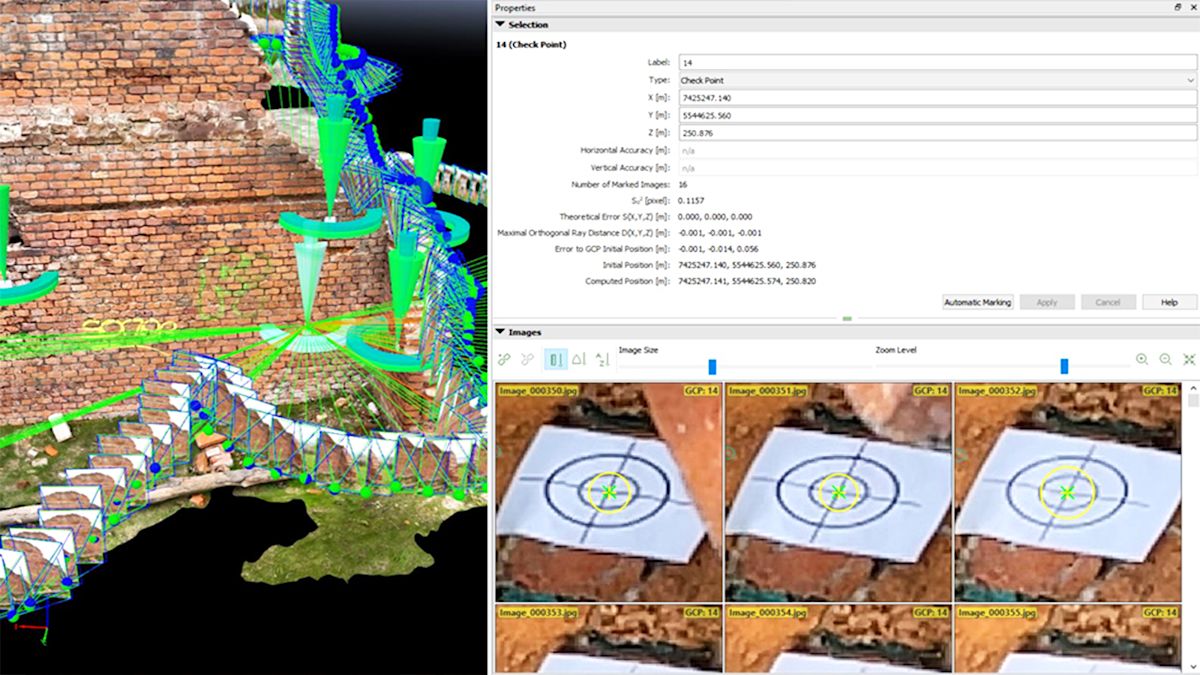1200x675 pixels.
Task: Collapse the Images section header
Action: coord(500,330)
